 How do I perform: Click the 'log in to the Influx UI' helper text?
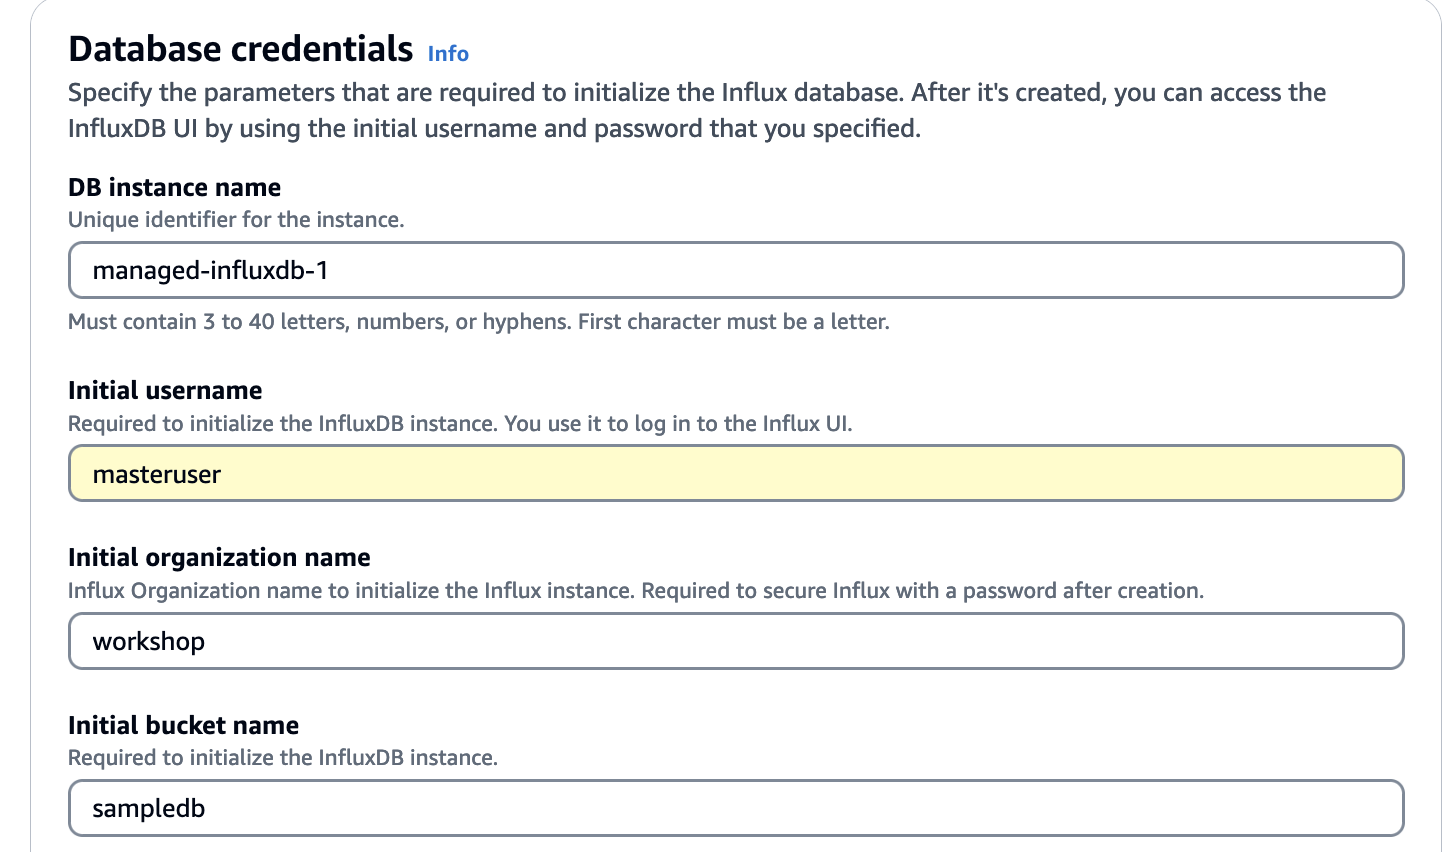460,423
